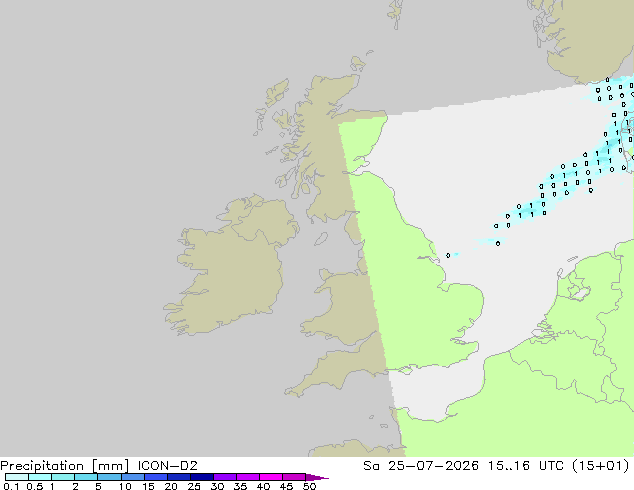
Task: Click the IJsselmeer lake in Netherlands
Action: pos(581,293)
